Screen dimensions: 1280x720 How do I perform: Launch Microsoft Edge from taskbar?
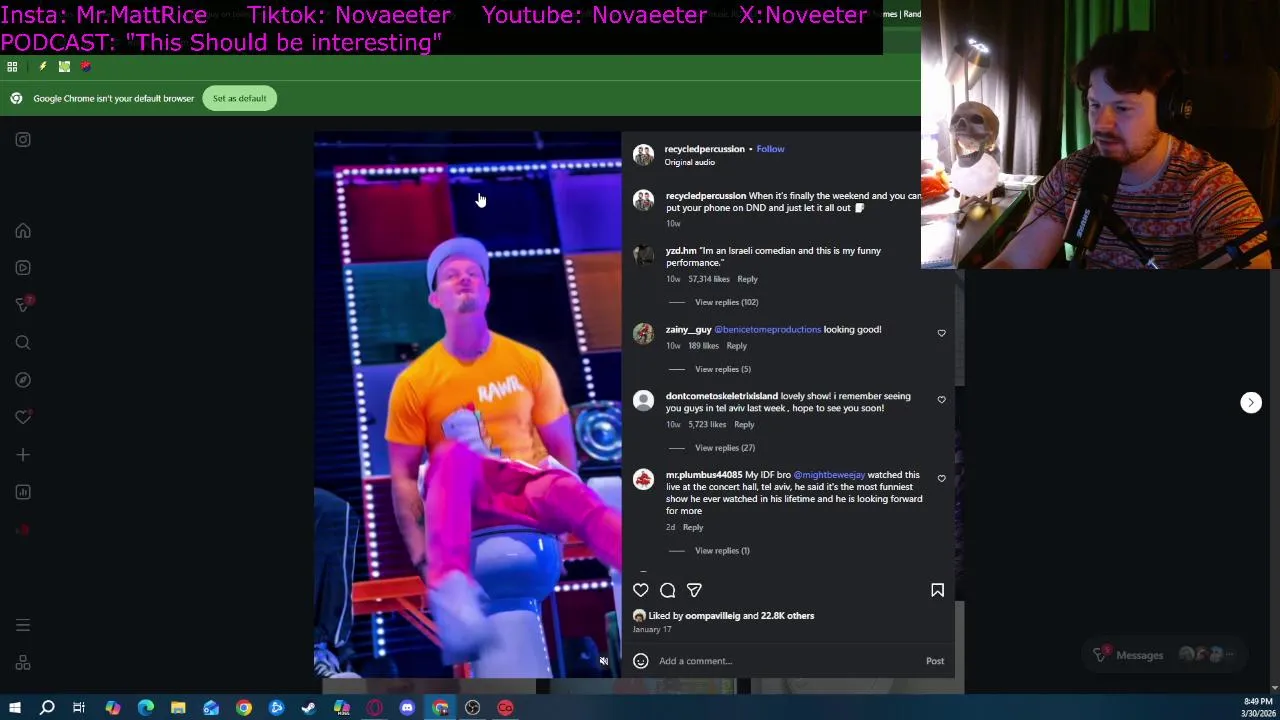[x=146, y=708]
